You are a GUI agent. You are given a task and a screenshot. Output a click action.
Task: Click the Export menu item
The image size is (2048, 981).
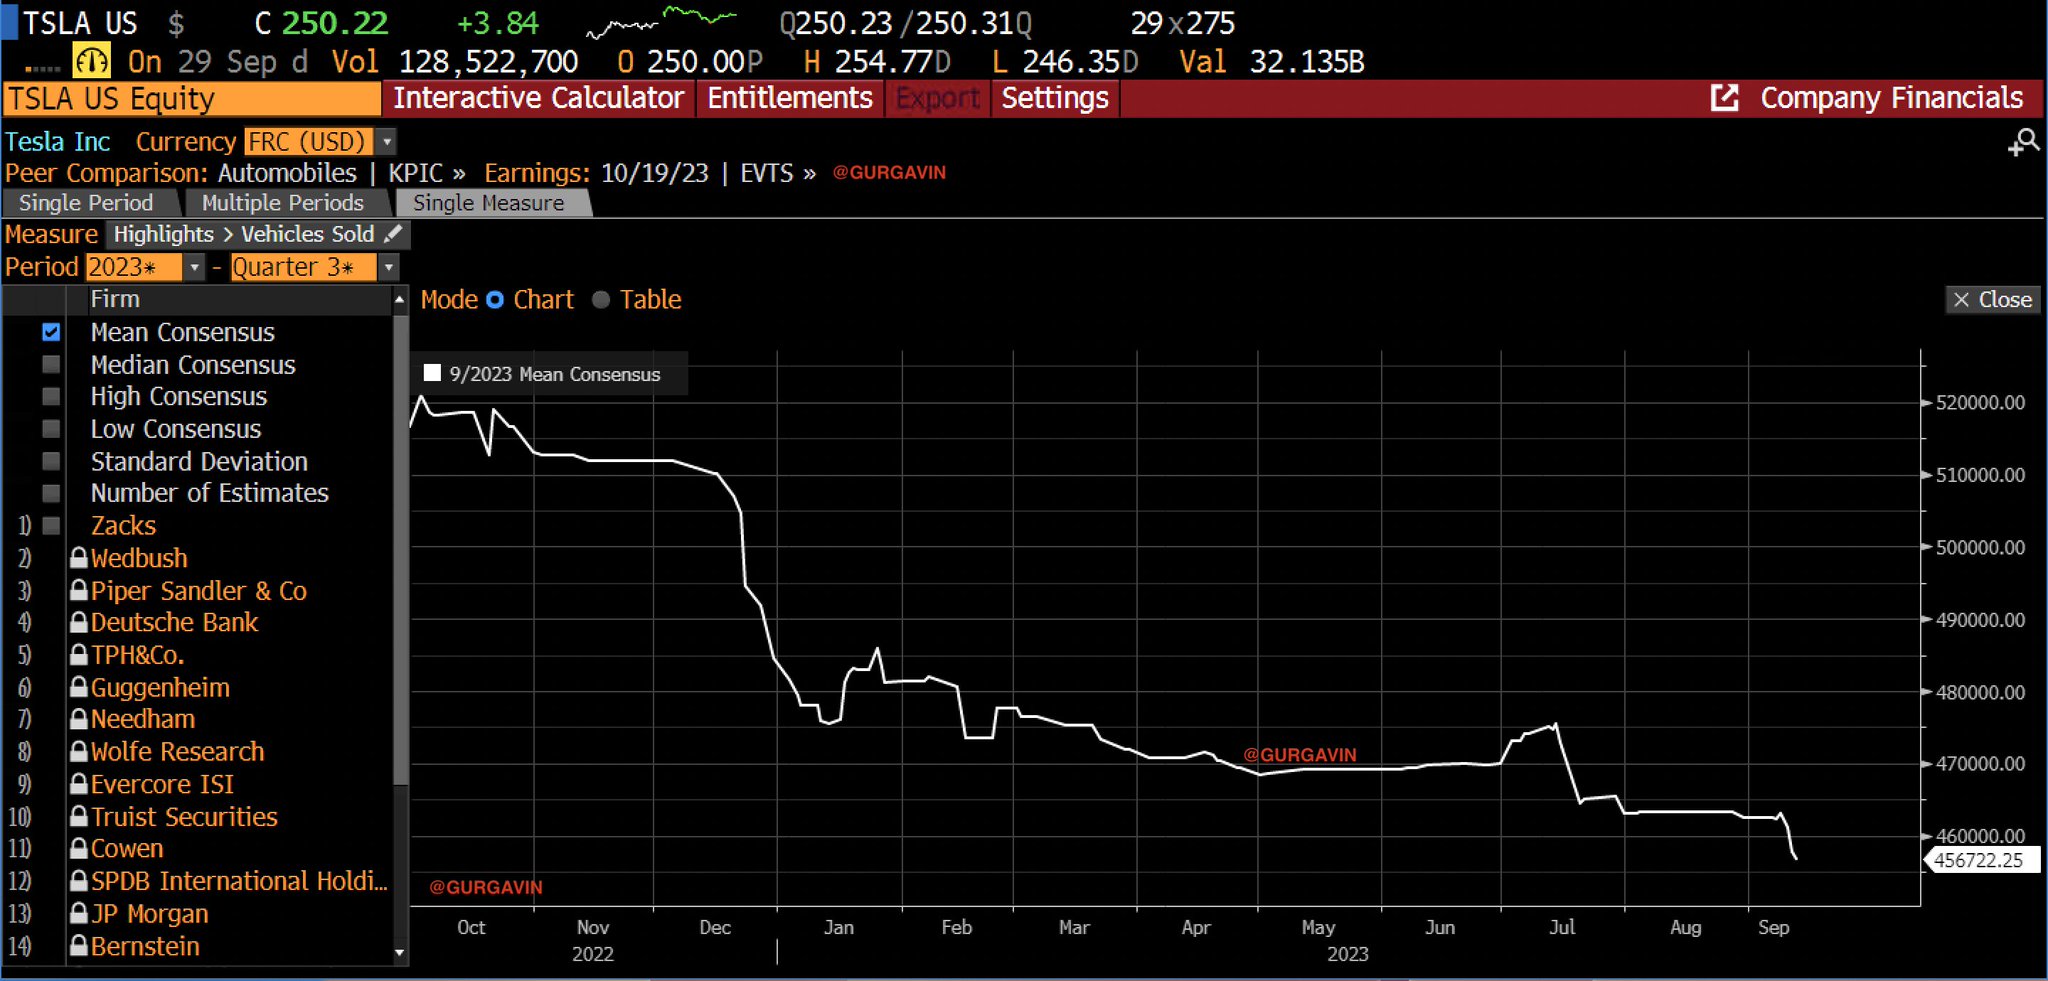pos(938,98)
